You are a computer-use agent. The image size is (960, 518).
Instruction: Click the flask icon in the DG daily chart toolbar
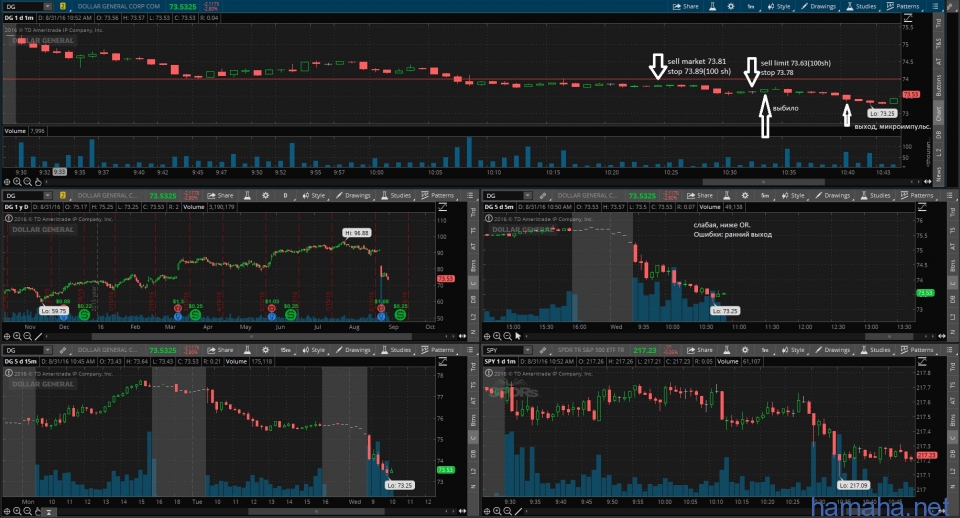pos(247,195)
